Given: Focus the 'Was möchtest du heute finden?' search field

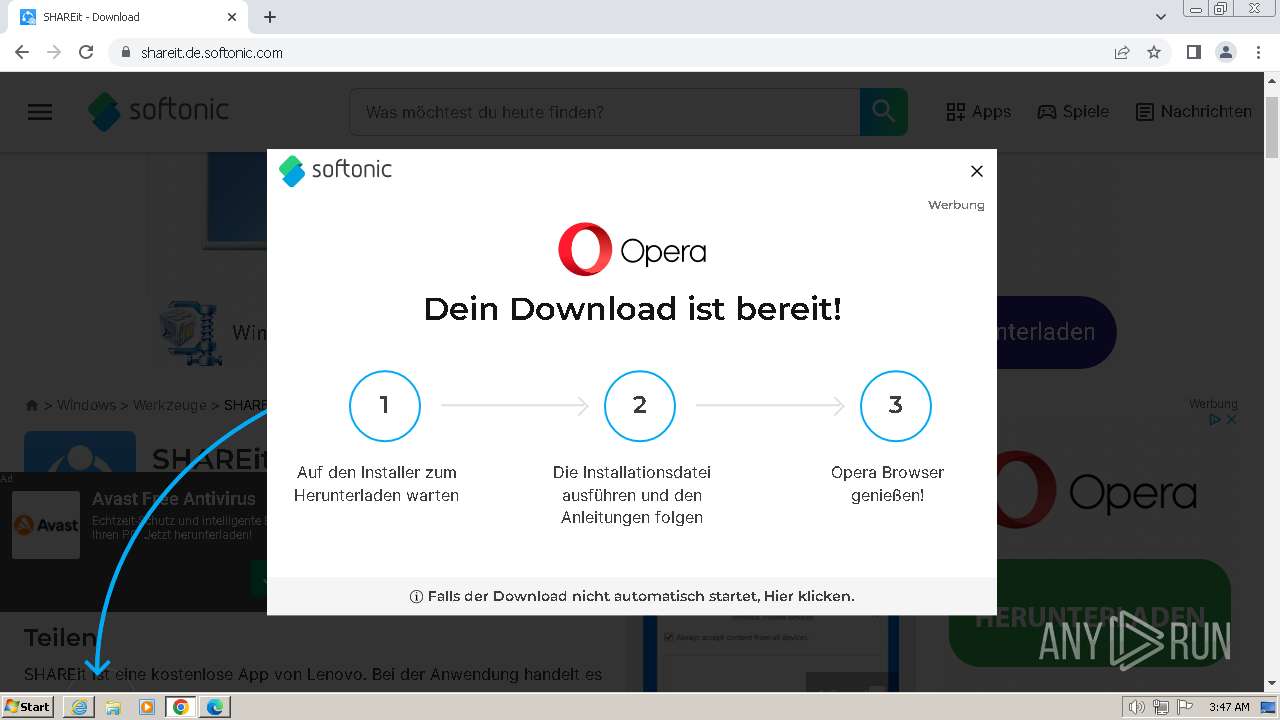Looking at the screenshot, I should pos(604,112).
